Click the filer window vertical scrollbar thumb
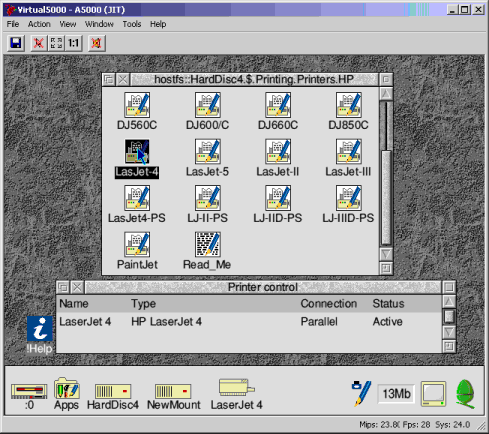 coord(386,197)
